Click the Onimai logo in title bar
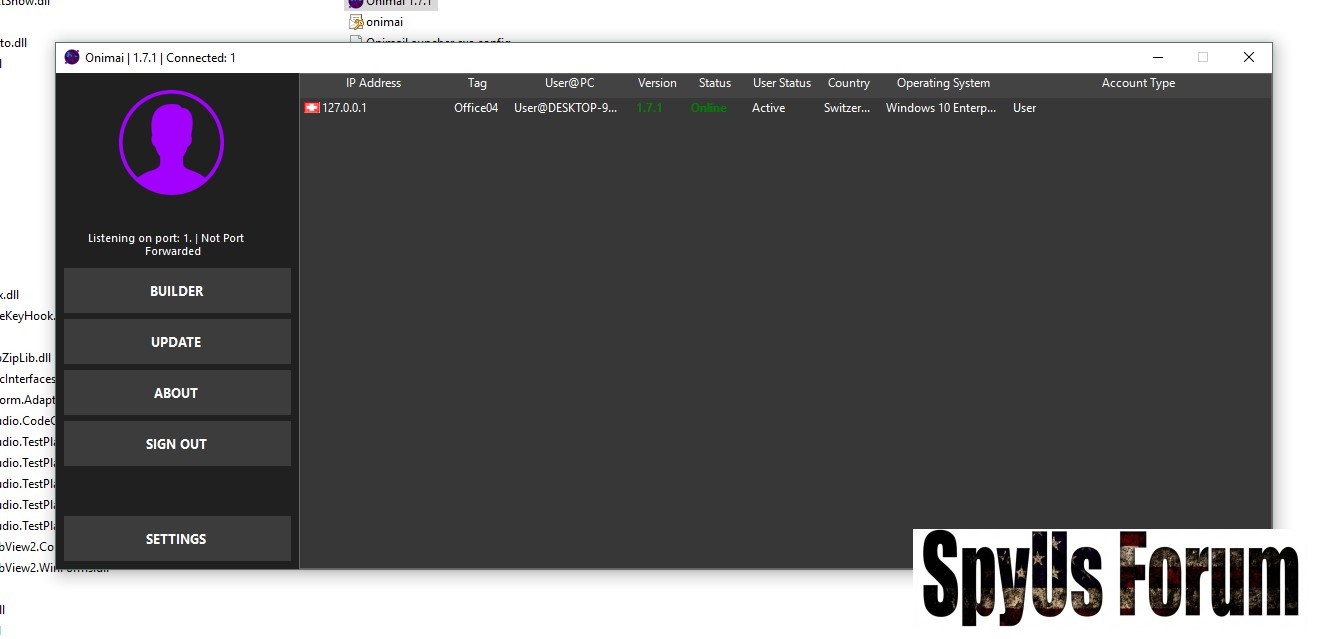 [72, 58]
